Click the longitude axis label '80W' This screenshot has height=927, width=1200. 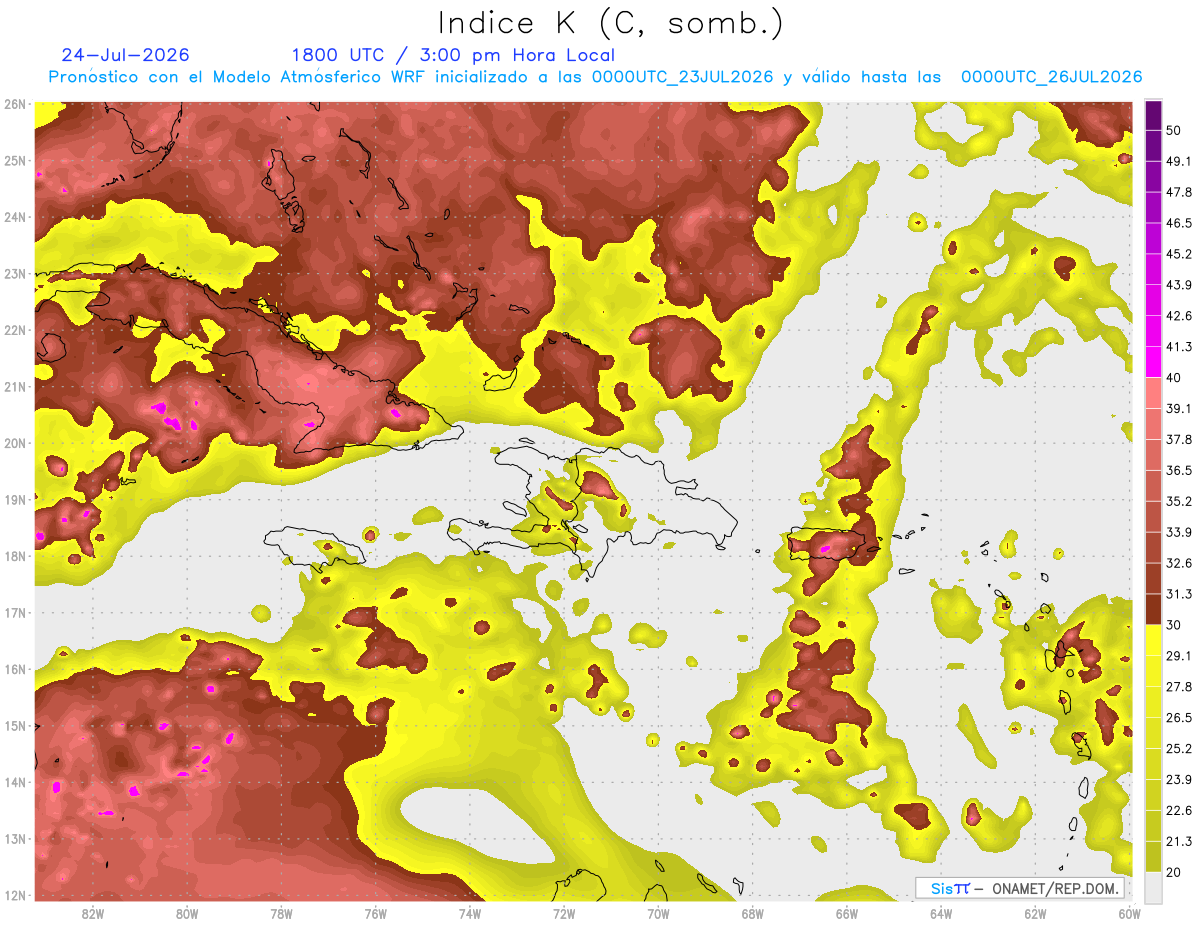pos(187,914)
